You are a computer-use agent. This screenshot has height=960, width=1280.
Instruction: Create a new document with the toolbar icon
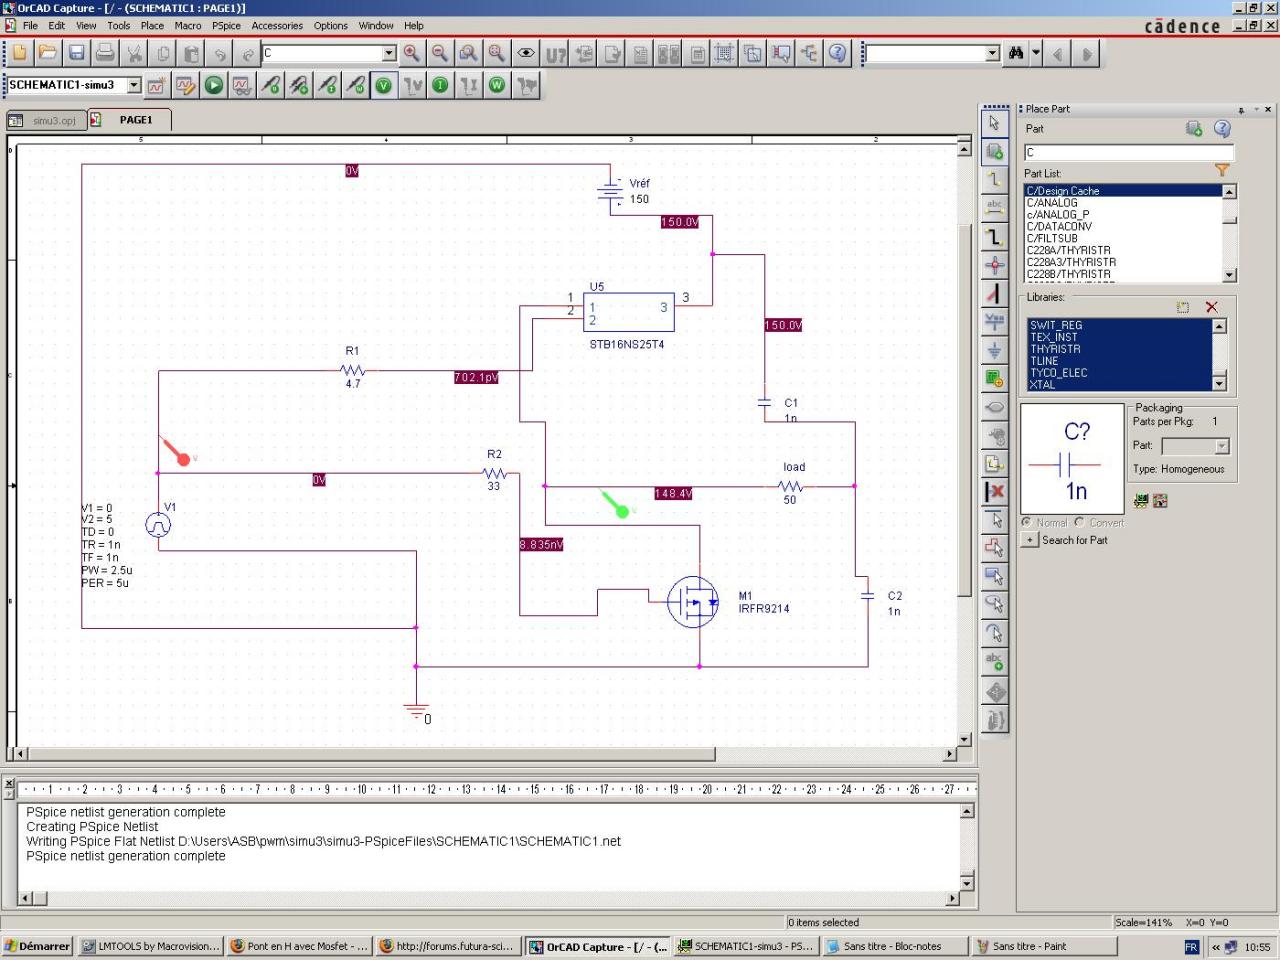pyautogui.click(x=19, y=53)
